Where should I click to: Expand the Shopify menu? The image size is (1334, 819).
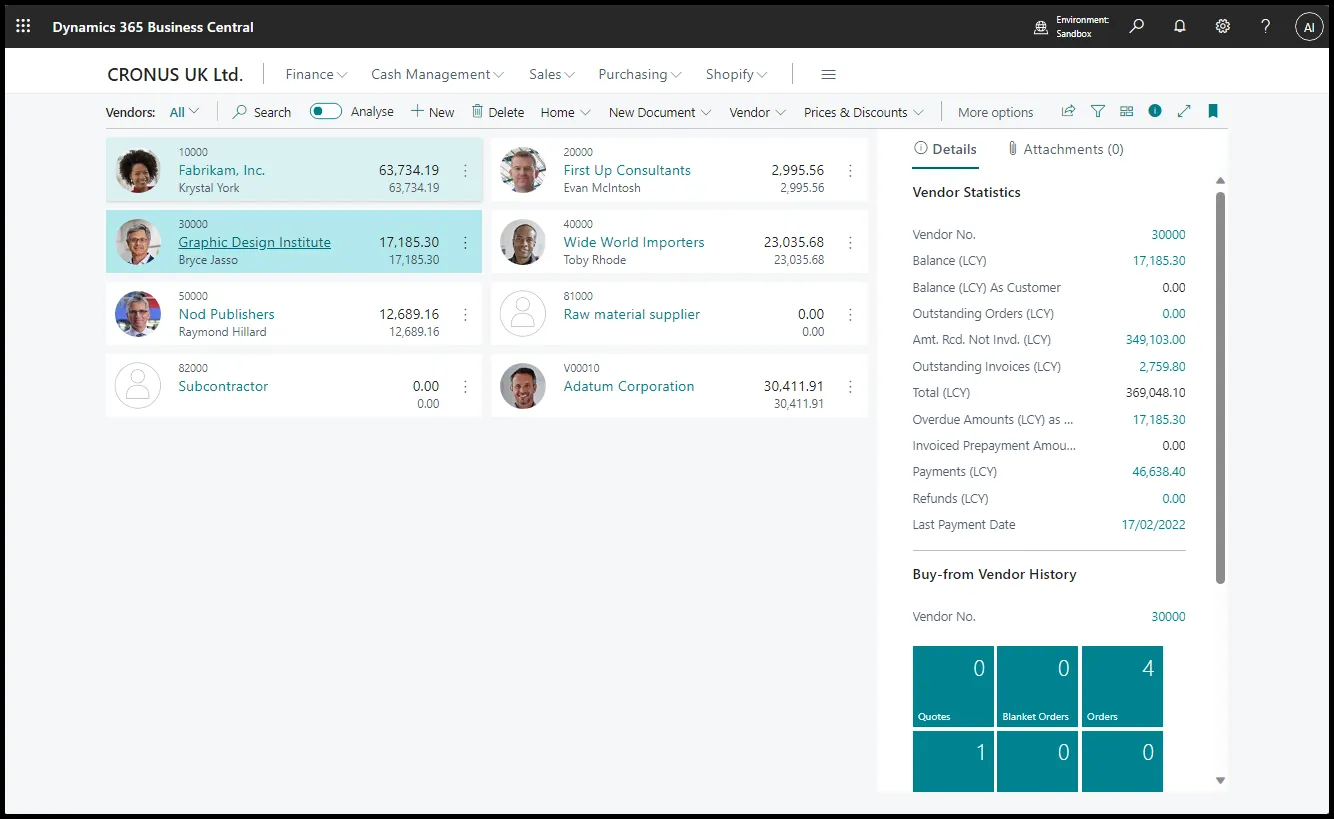click(x=736, y=74)
